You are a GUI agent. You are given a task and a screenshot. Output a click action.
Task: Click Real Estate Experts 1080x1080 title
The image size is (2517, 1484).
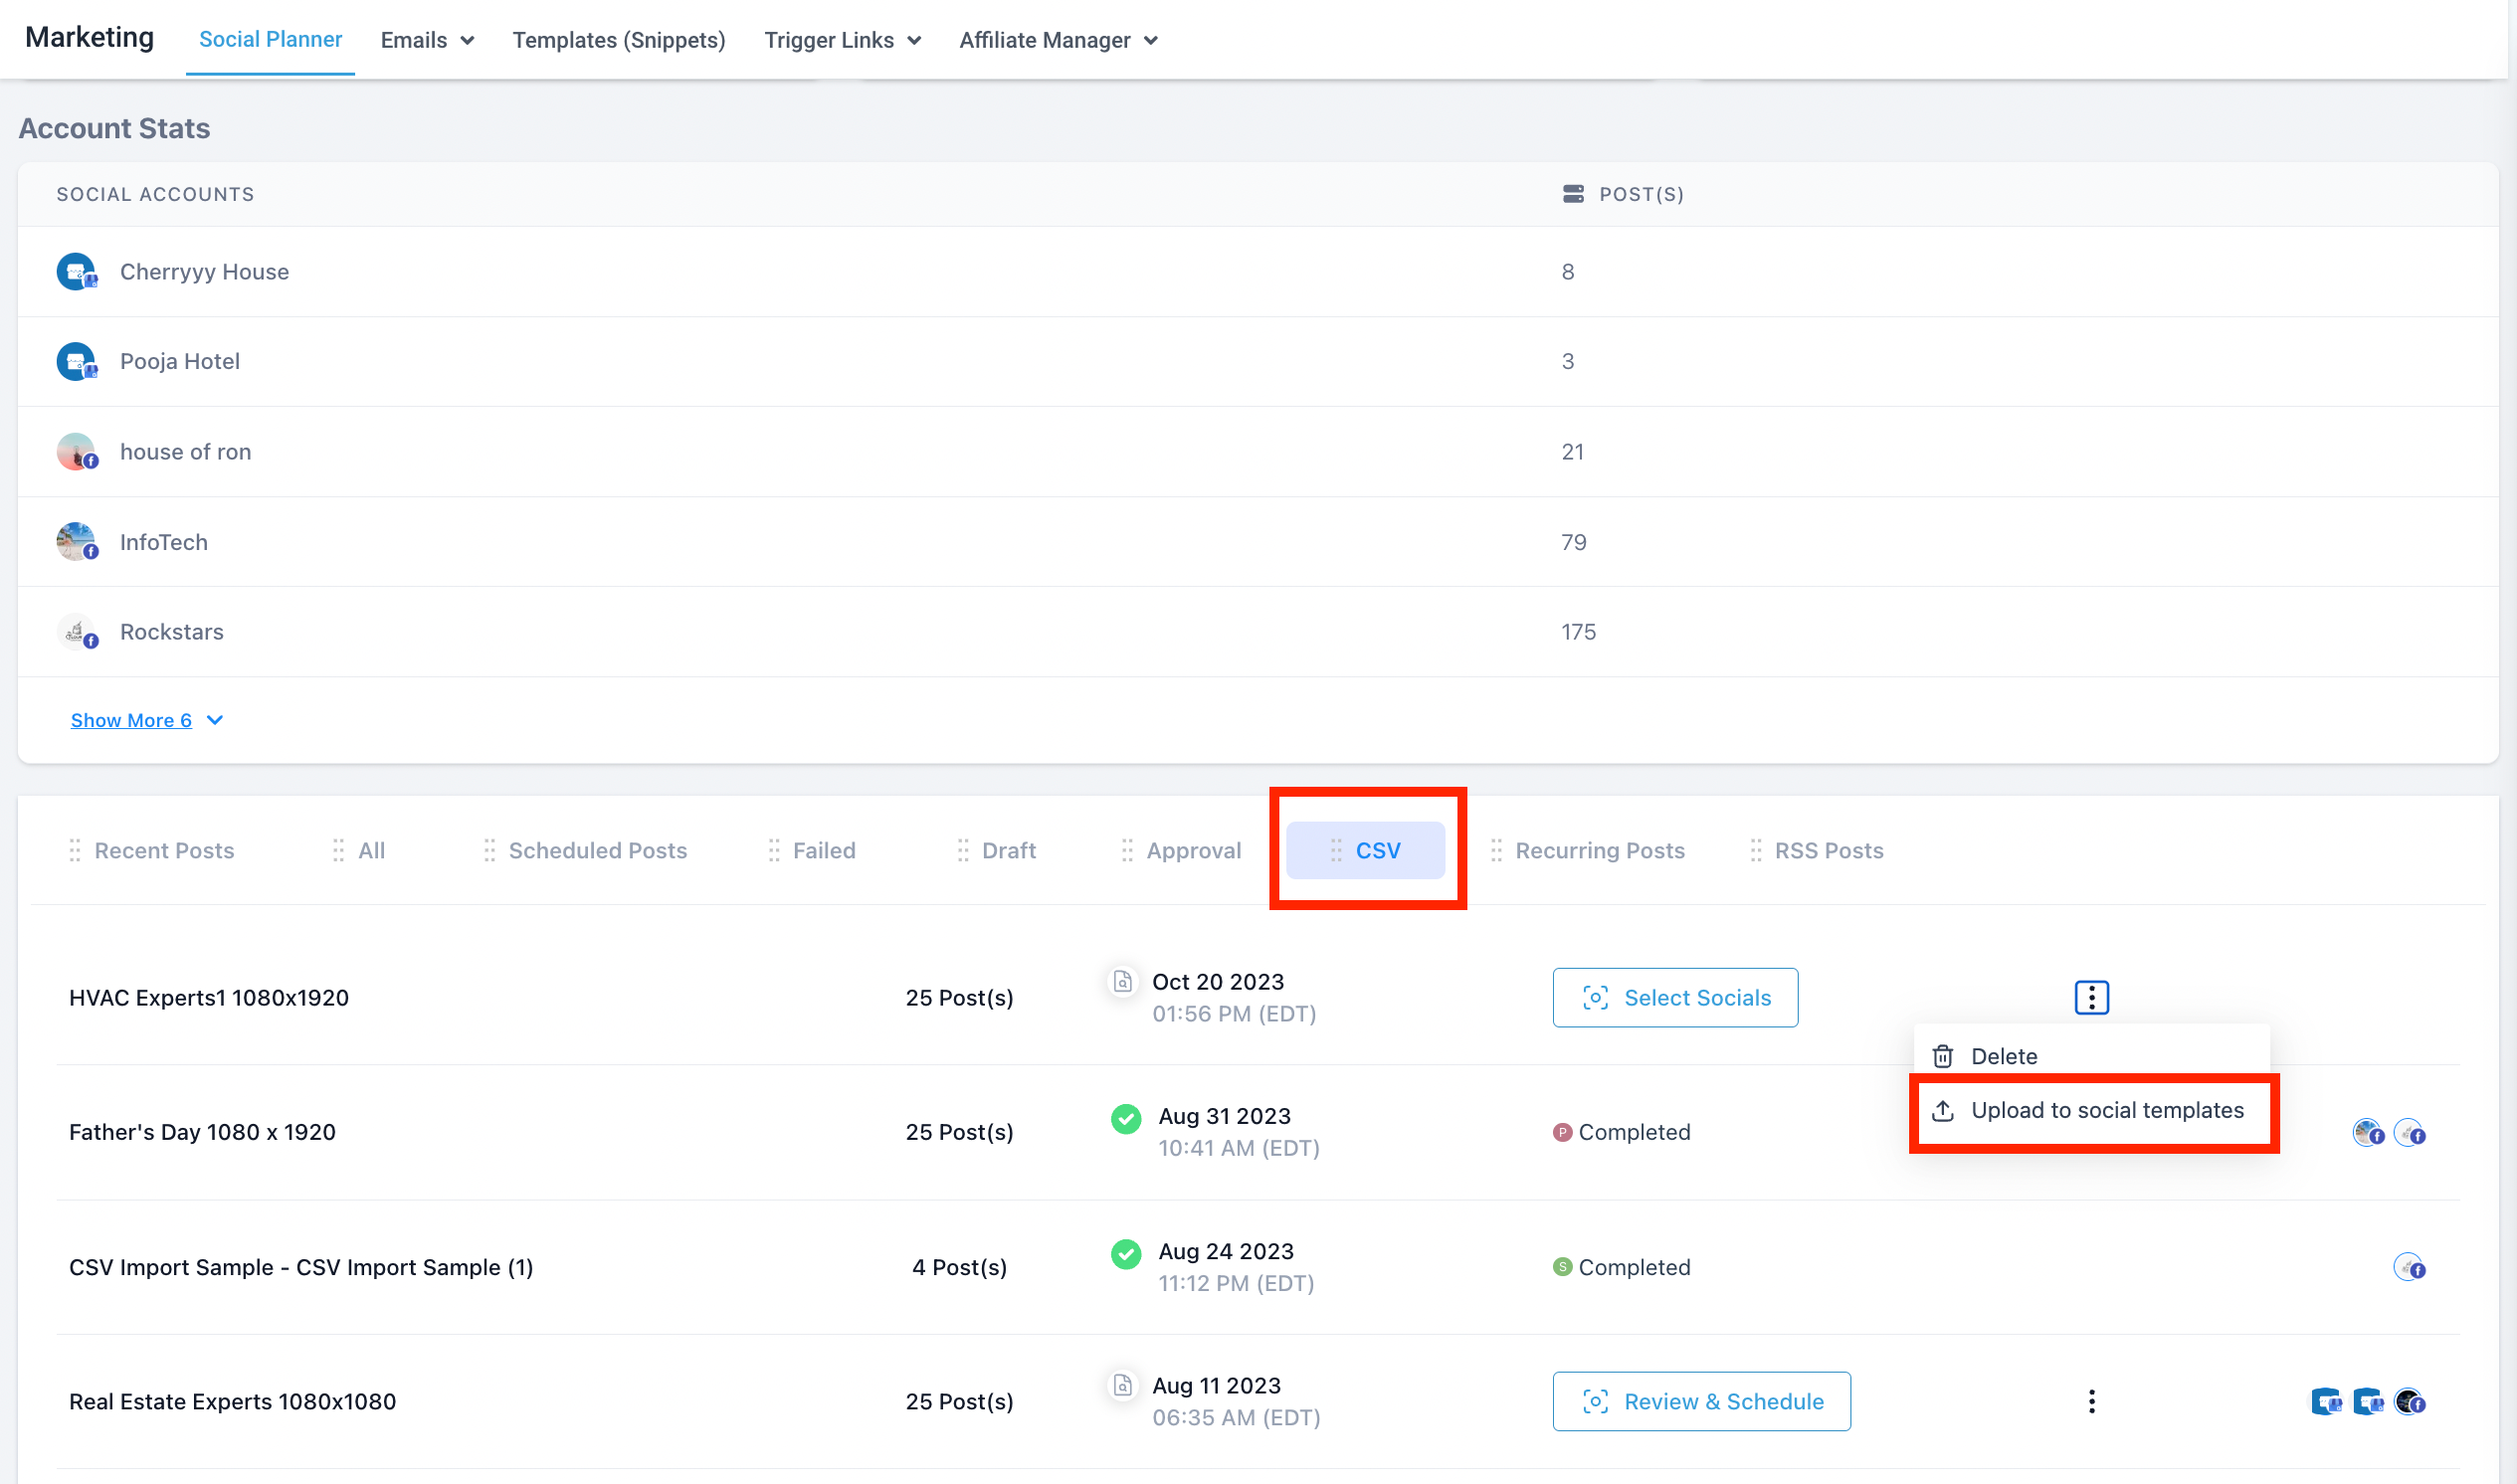[x=232, y=1402]
